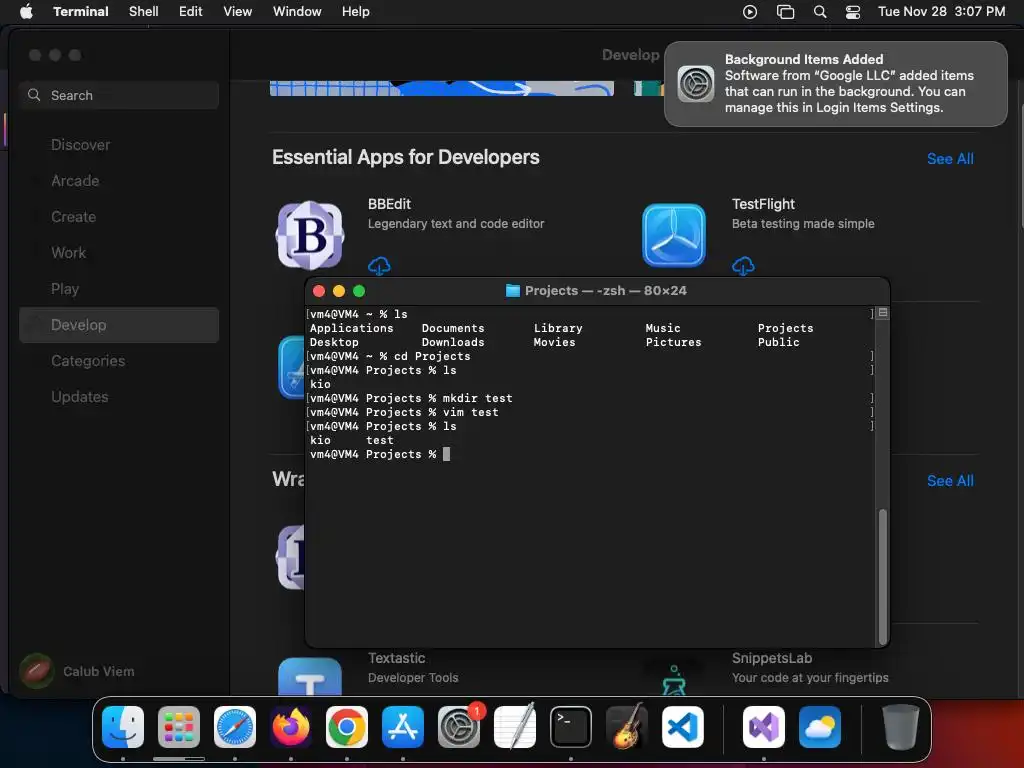Click the BBEdit app title
The image size is (1024, 768).
click(389, 204)
